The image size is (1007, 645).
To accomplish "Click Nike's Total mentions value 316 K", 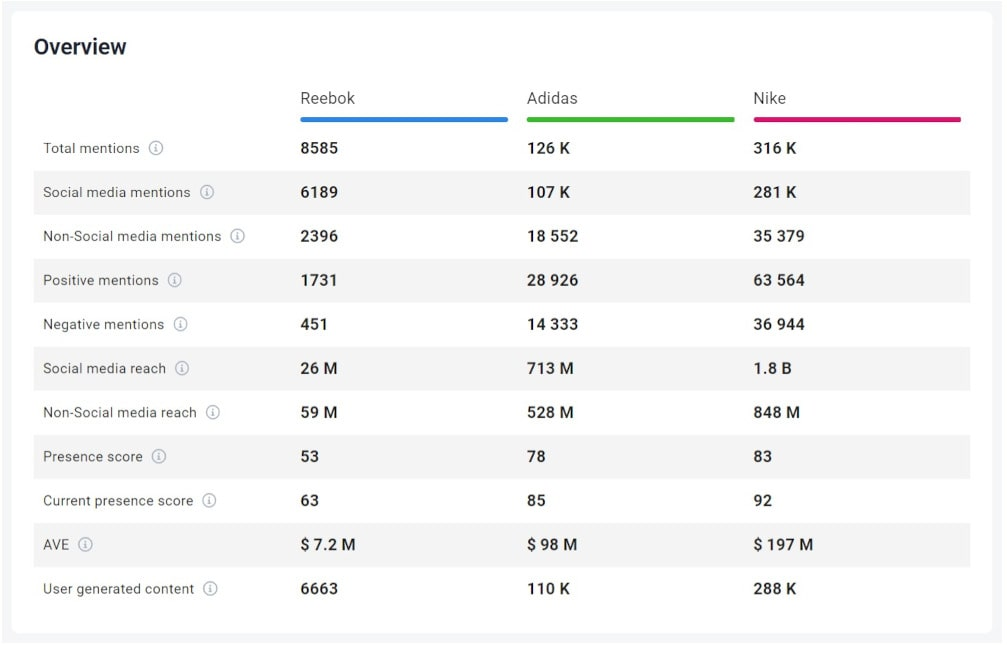I will pos(775,148).
